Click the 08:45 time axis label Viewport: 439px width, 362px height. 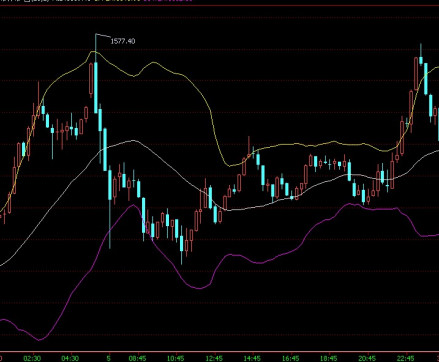click(x=137, y=359)
